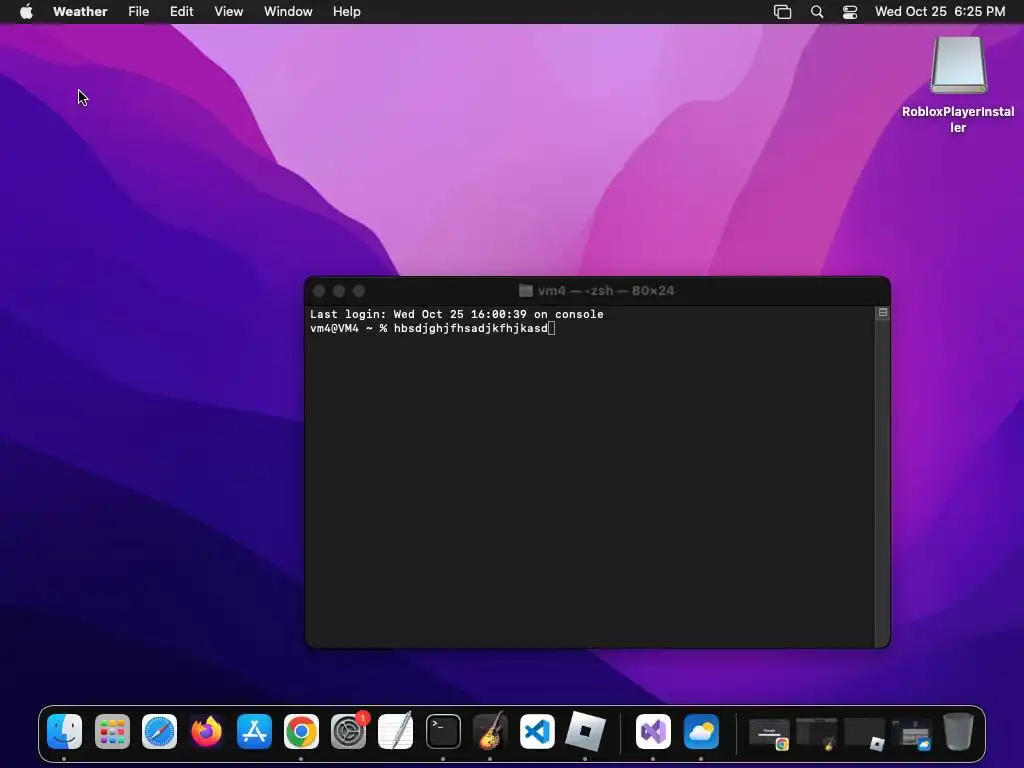Click the Last login line in Terminal
This screenshot has width=1024, height=768.
[456, 314]
